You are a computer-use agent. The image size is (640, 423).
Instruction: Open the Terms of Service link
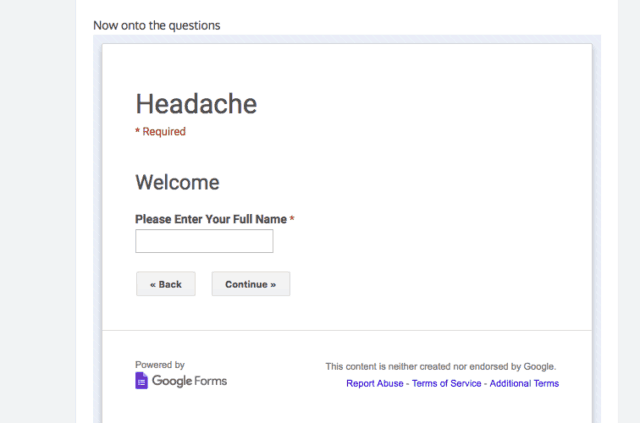pyautogui.click(x=447, y=383)
